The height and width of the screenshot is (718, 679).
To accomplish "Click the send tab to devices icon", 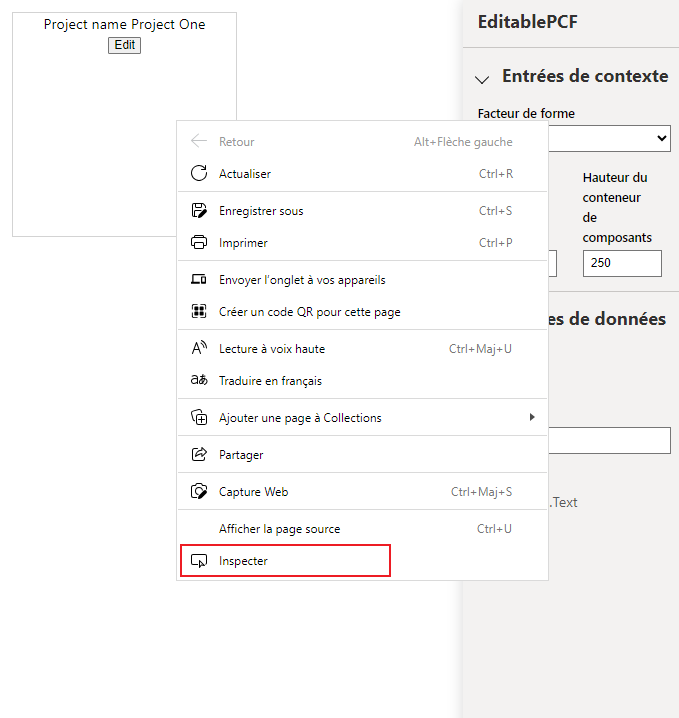I will tap(199, 279).
